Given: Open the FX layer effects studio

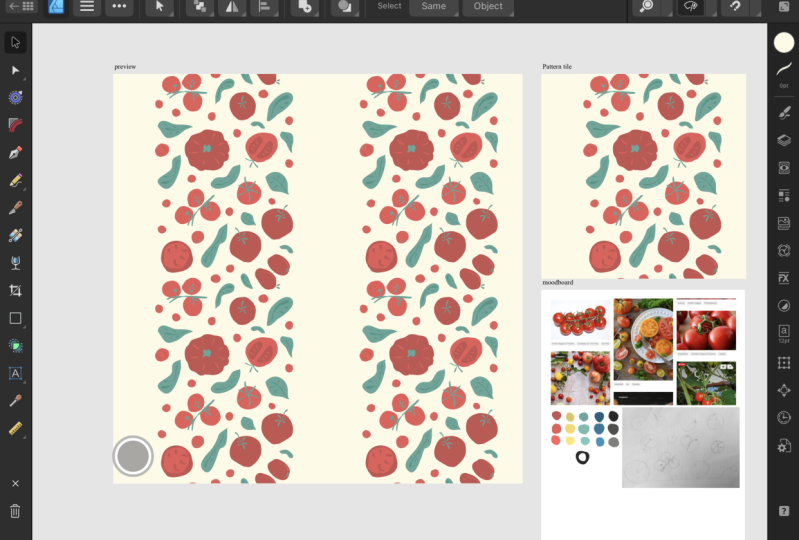Looking at the screenshot, I should 784,278.
